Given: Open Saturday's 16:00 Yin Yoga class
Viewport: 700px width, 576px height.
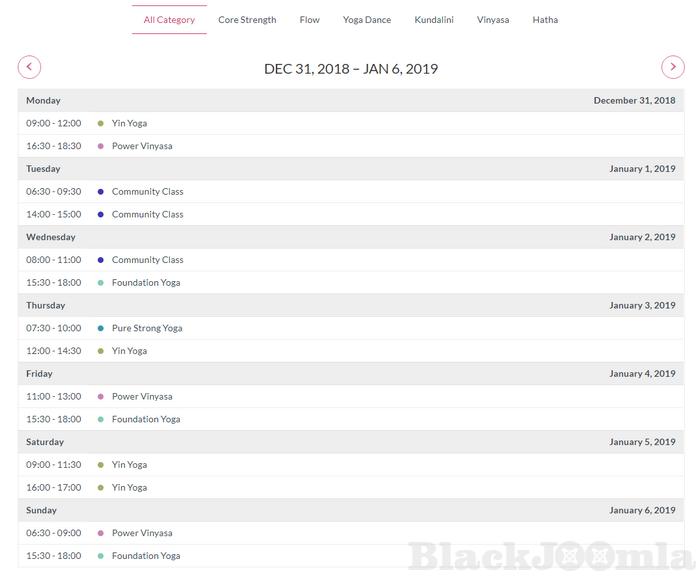Looking at the screenshot, I should (129, 488).
